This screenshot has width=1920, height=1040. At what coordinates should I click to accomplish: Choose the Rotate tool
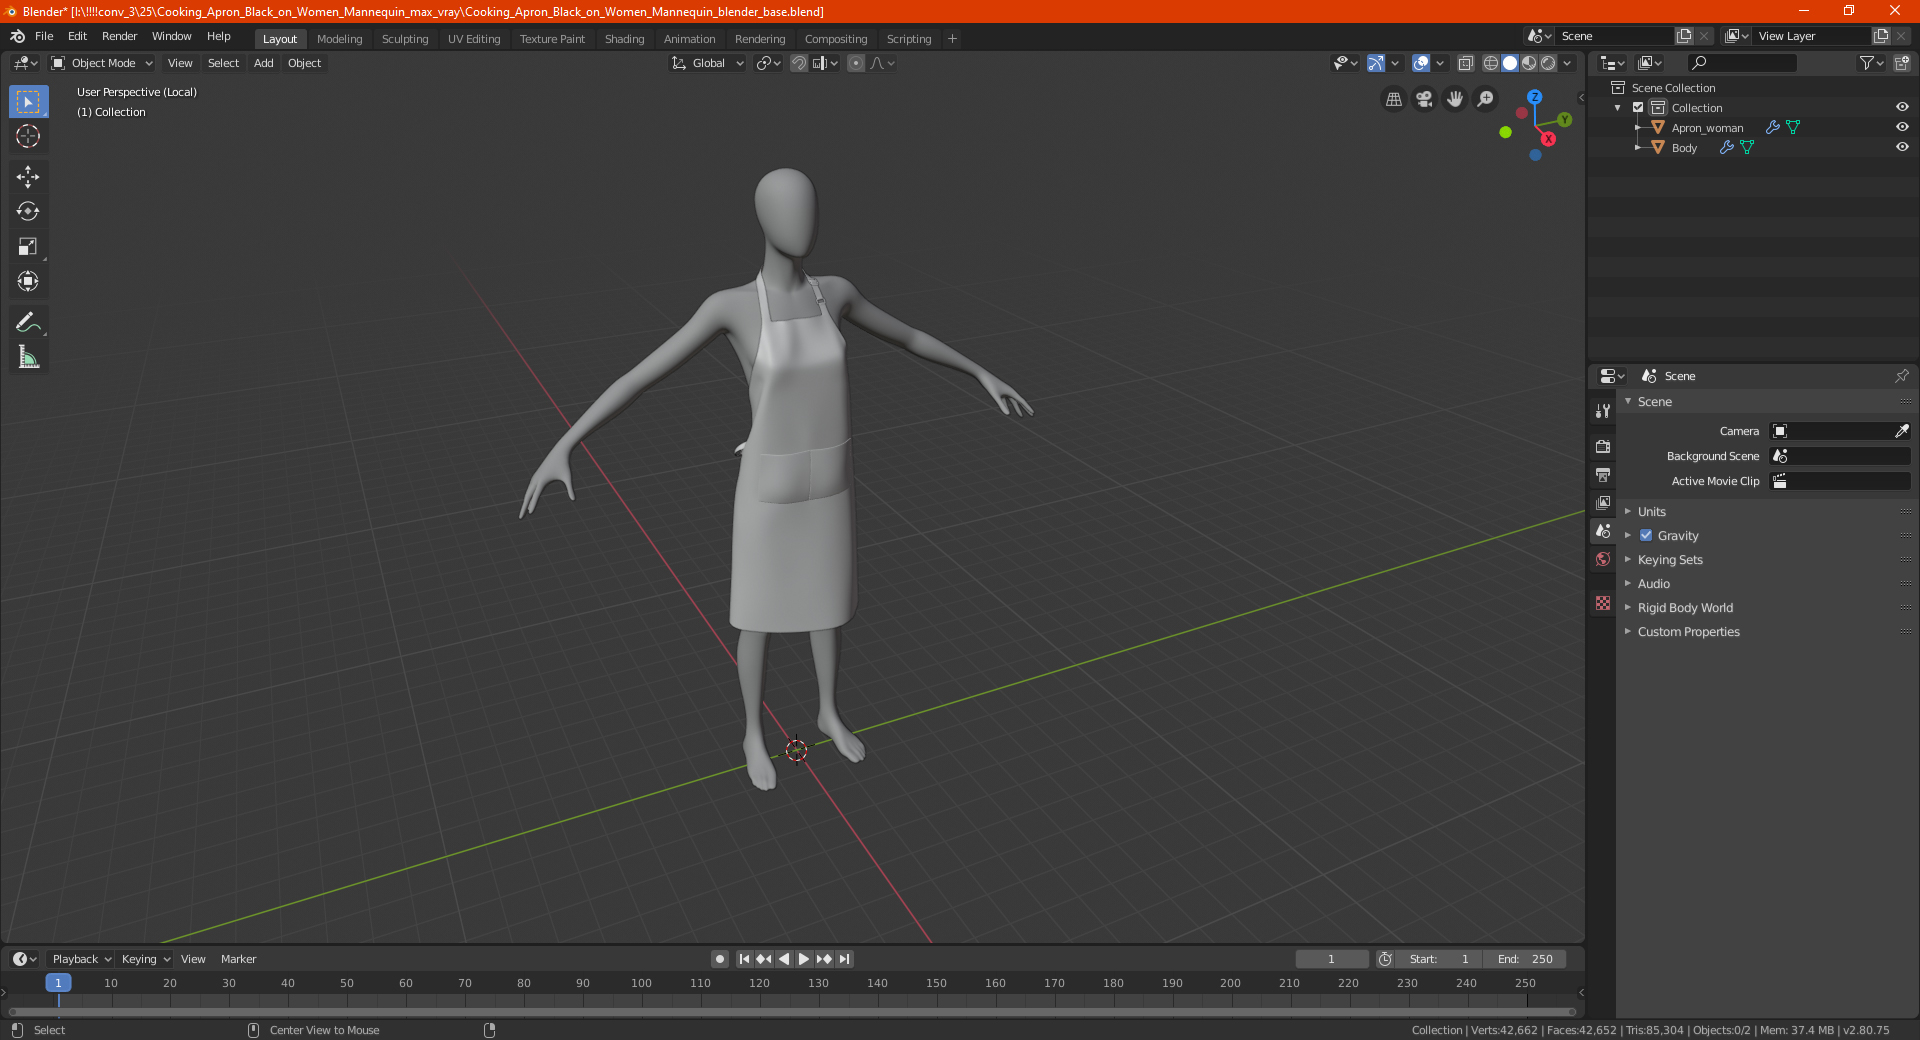[28, 211]
